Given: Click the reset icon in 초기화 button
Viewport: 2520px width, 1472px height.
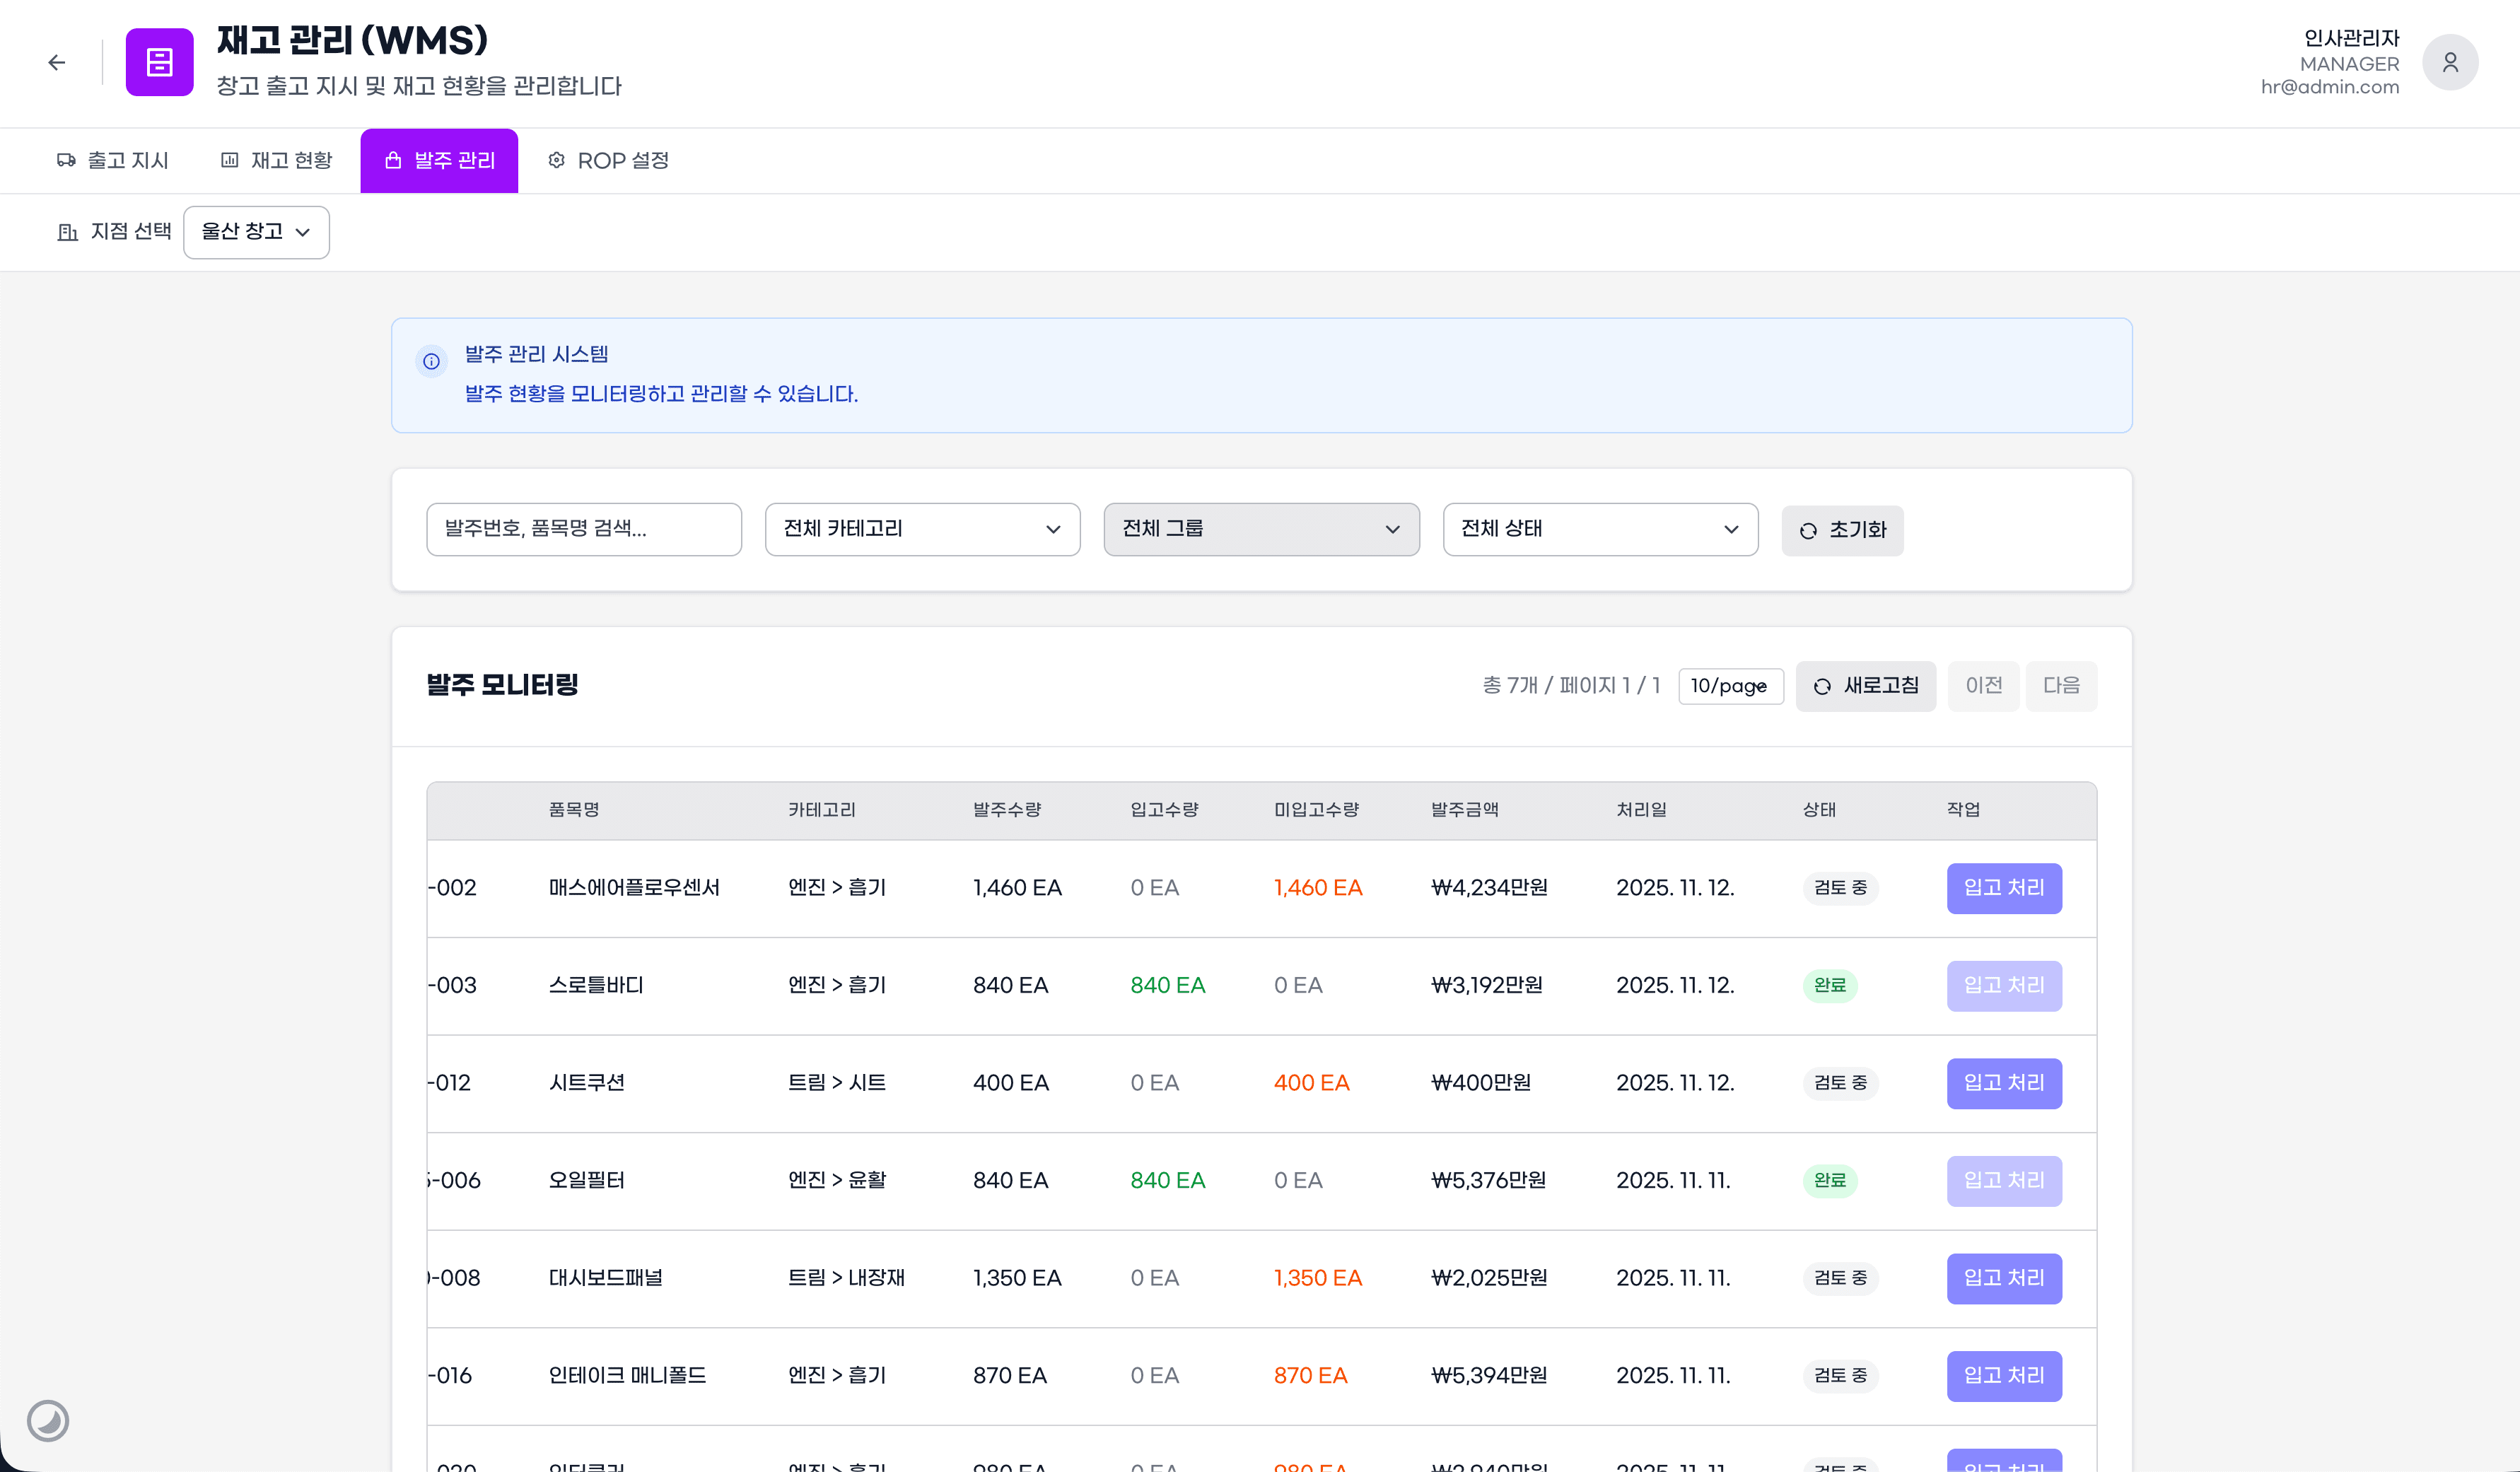Looking at the screenshot, I should tap(1808, 531).
